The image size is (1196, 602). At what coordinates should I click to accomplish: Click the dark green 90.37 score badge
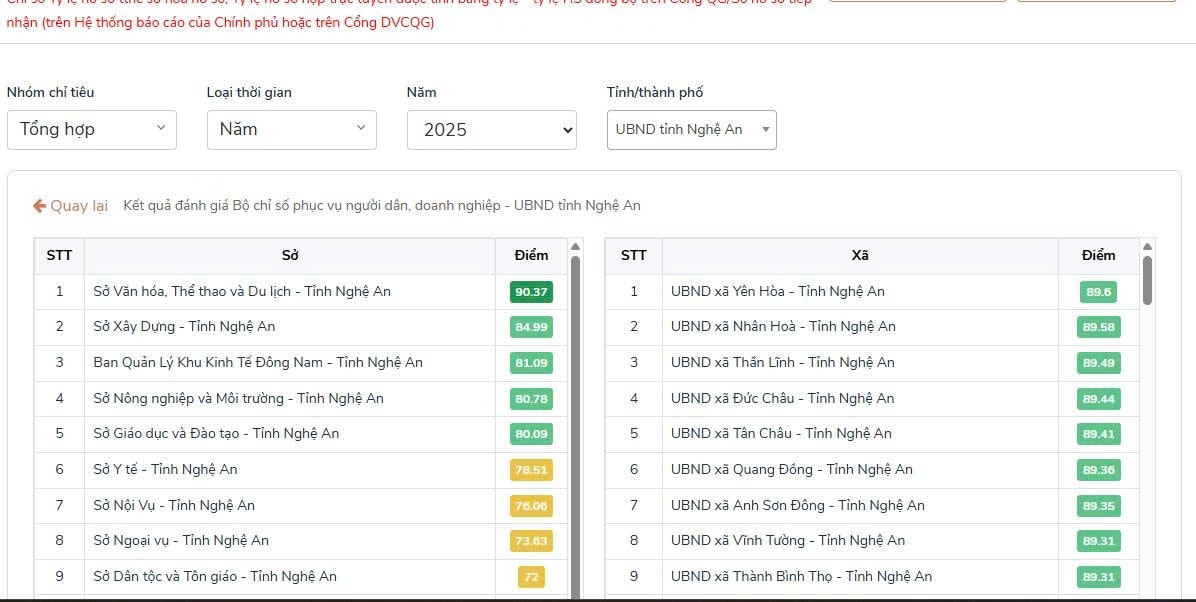tap(531, 292)
